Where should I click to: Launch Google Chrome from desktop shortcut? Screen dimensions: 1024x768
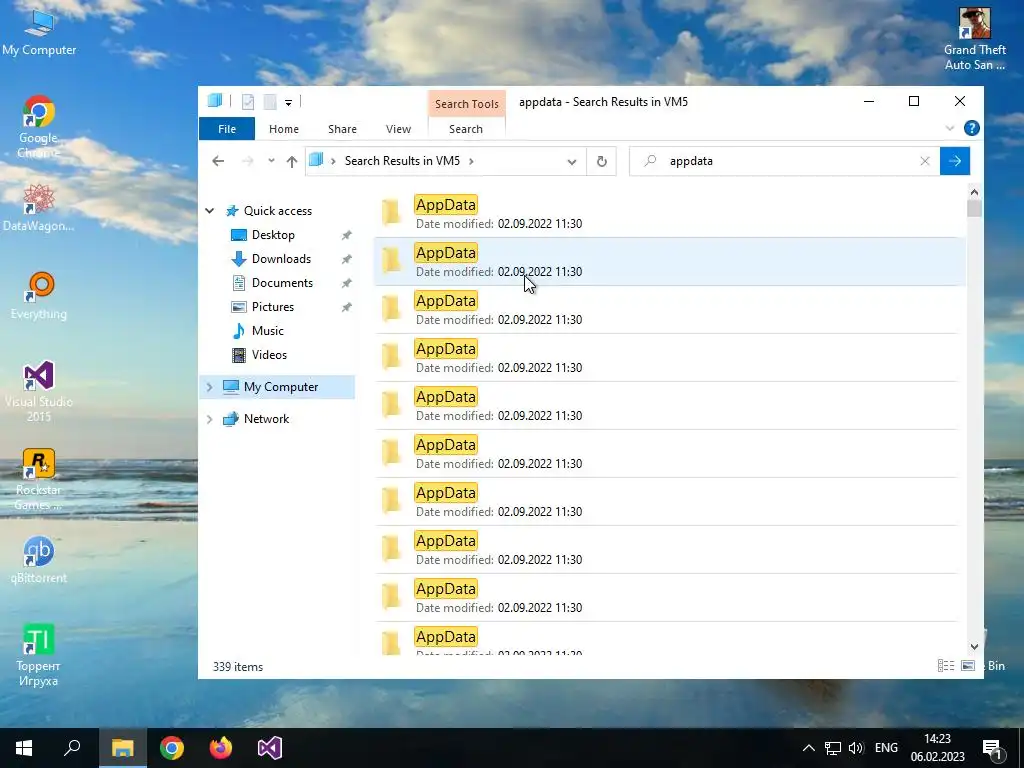pyautogui.click(x=39, y=127)
